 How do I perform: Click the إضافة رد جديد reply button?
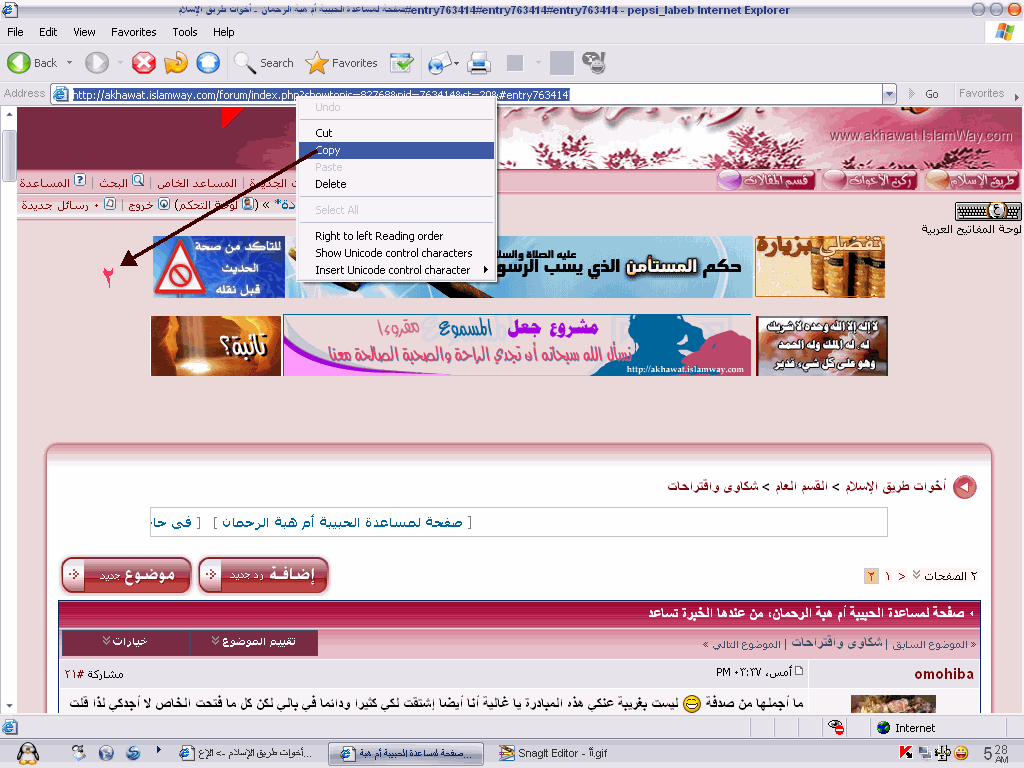click(263, 575)
